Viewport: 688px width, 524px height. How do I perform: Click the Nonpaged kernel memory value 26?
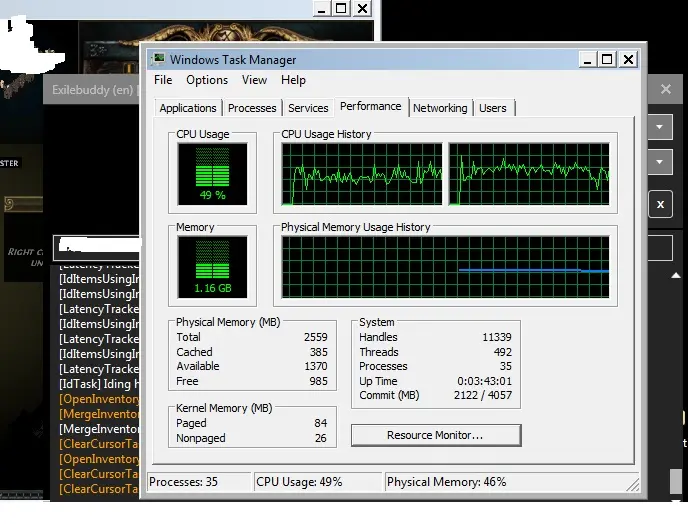[x=321, y=438]
